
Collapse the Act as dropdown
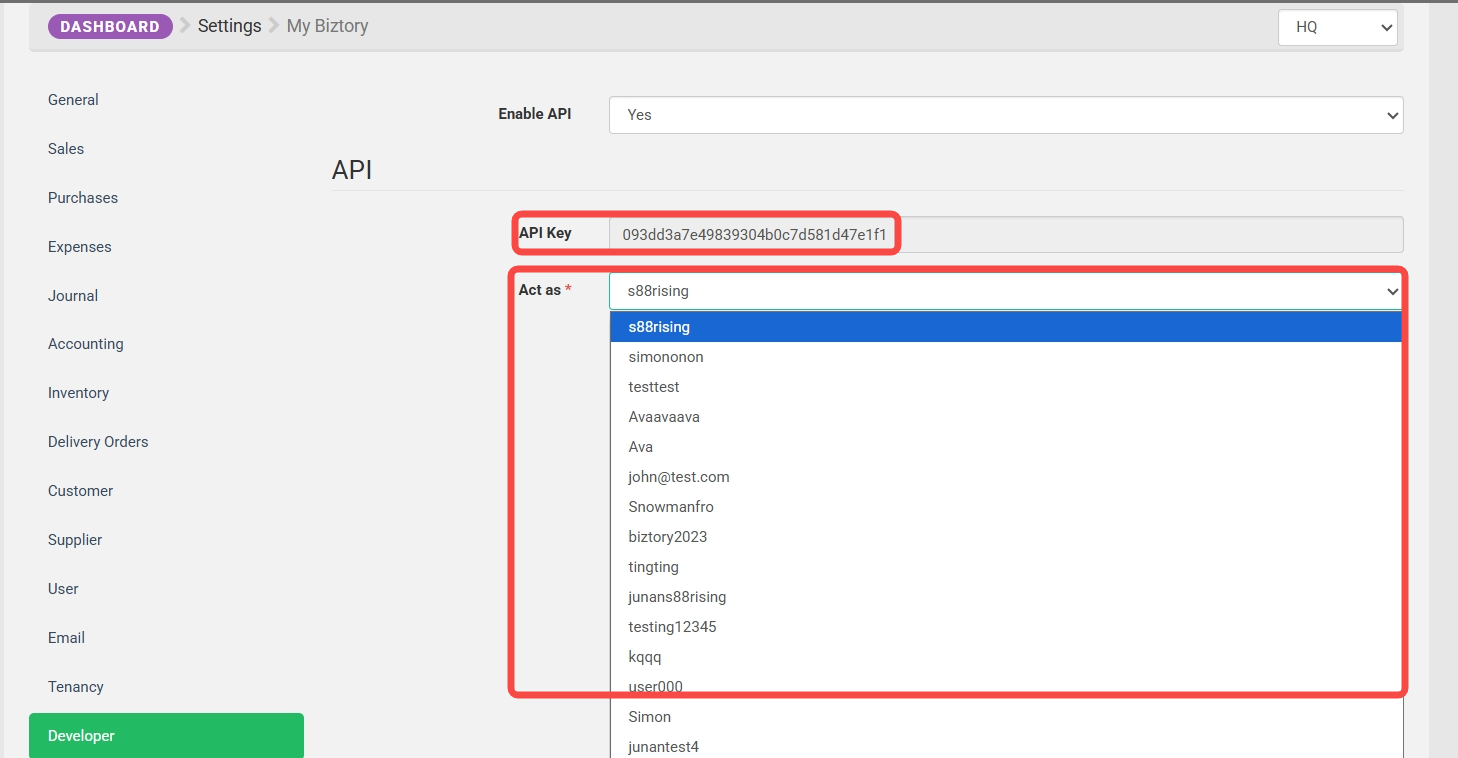1006,291
